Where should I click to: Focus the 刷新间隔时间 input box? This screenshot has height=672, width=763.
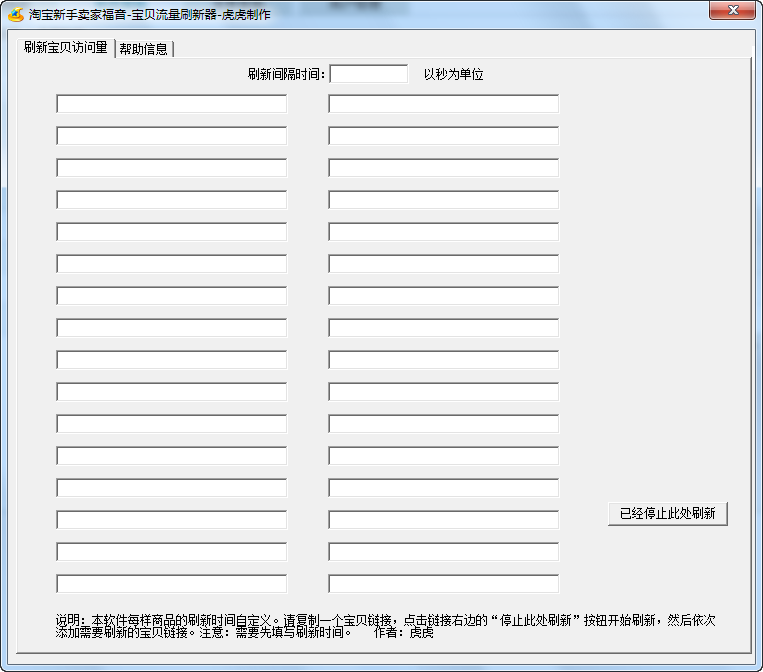click(x=369, y=74)
